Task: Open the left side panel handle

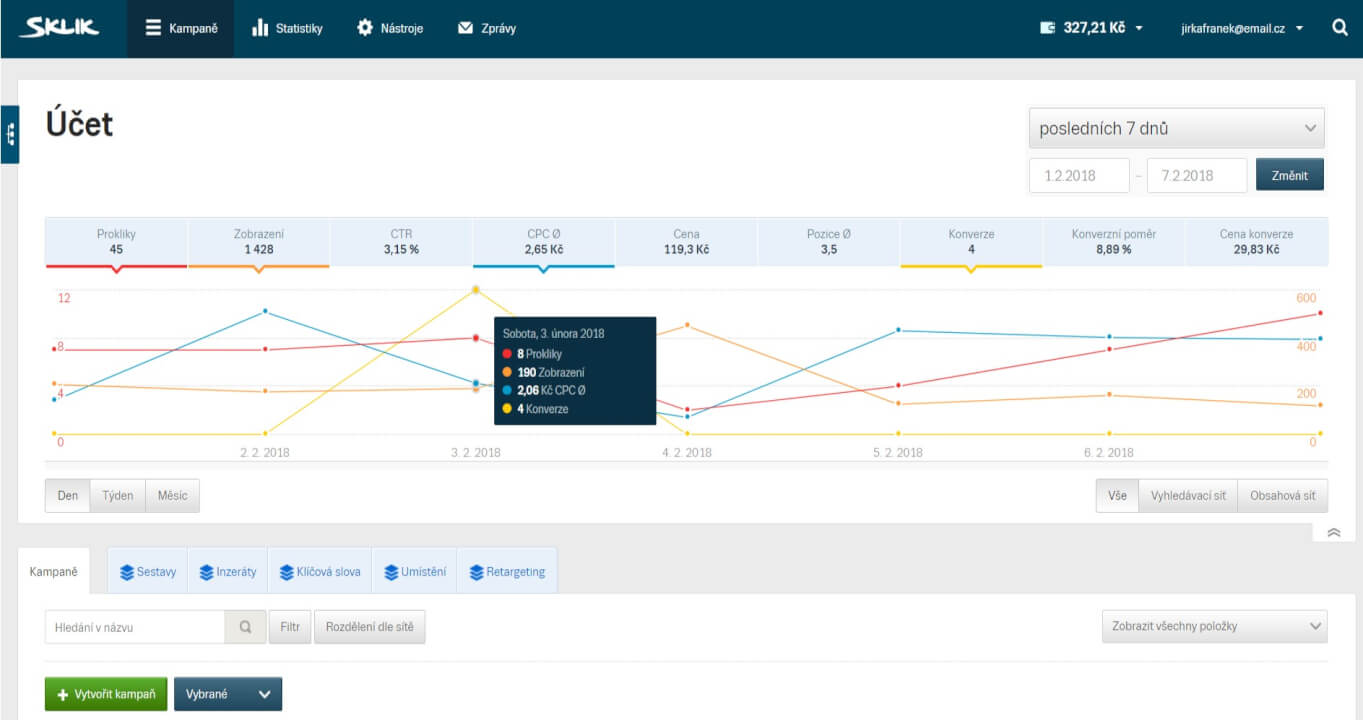Action: click(10, 134)
